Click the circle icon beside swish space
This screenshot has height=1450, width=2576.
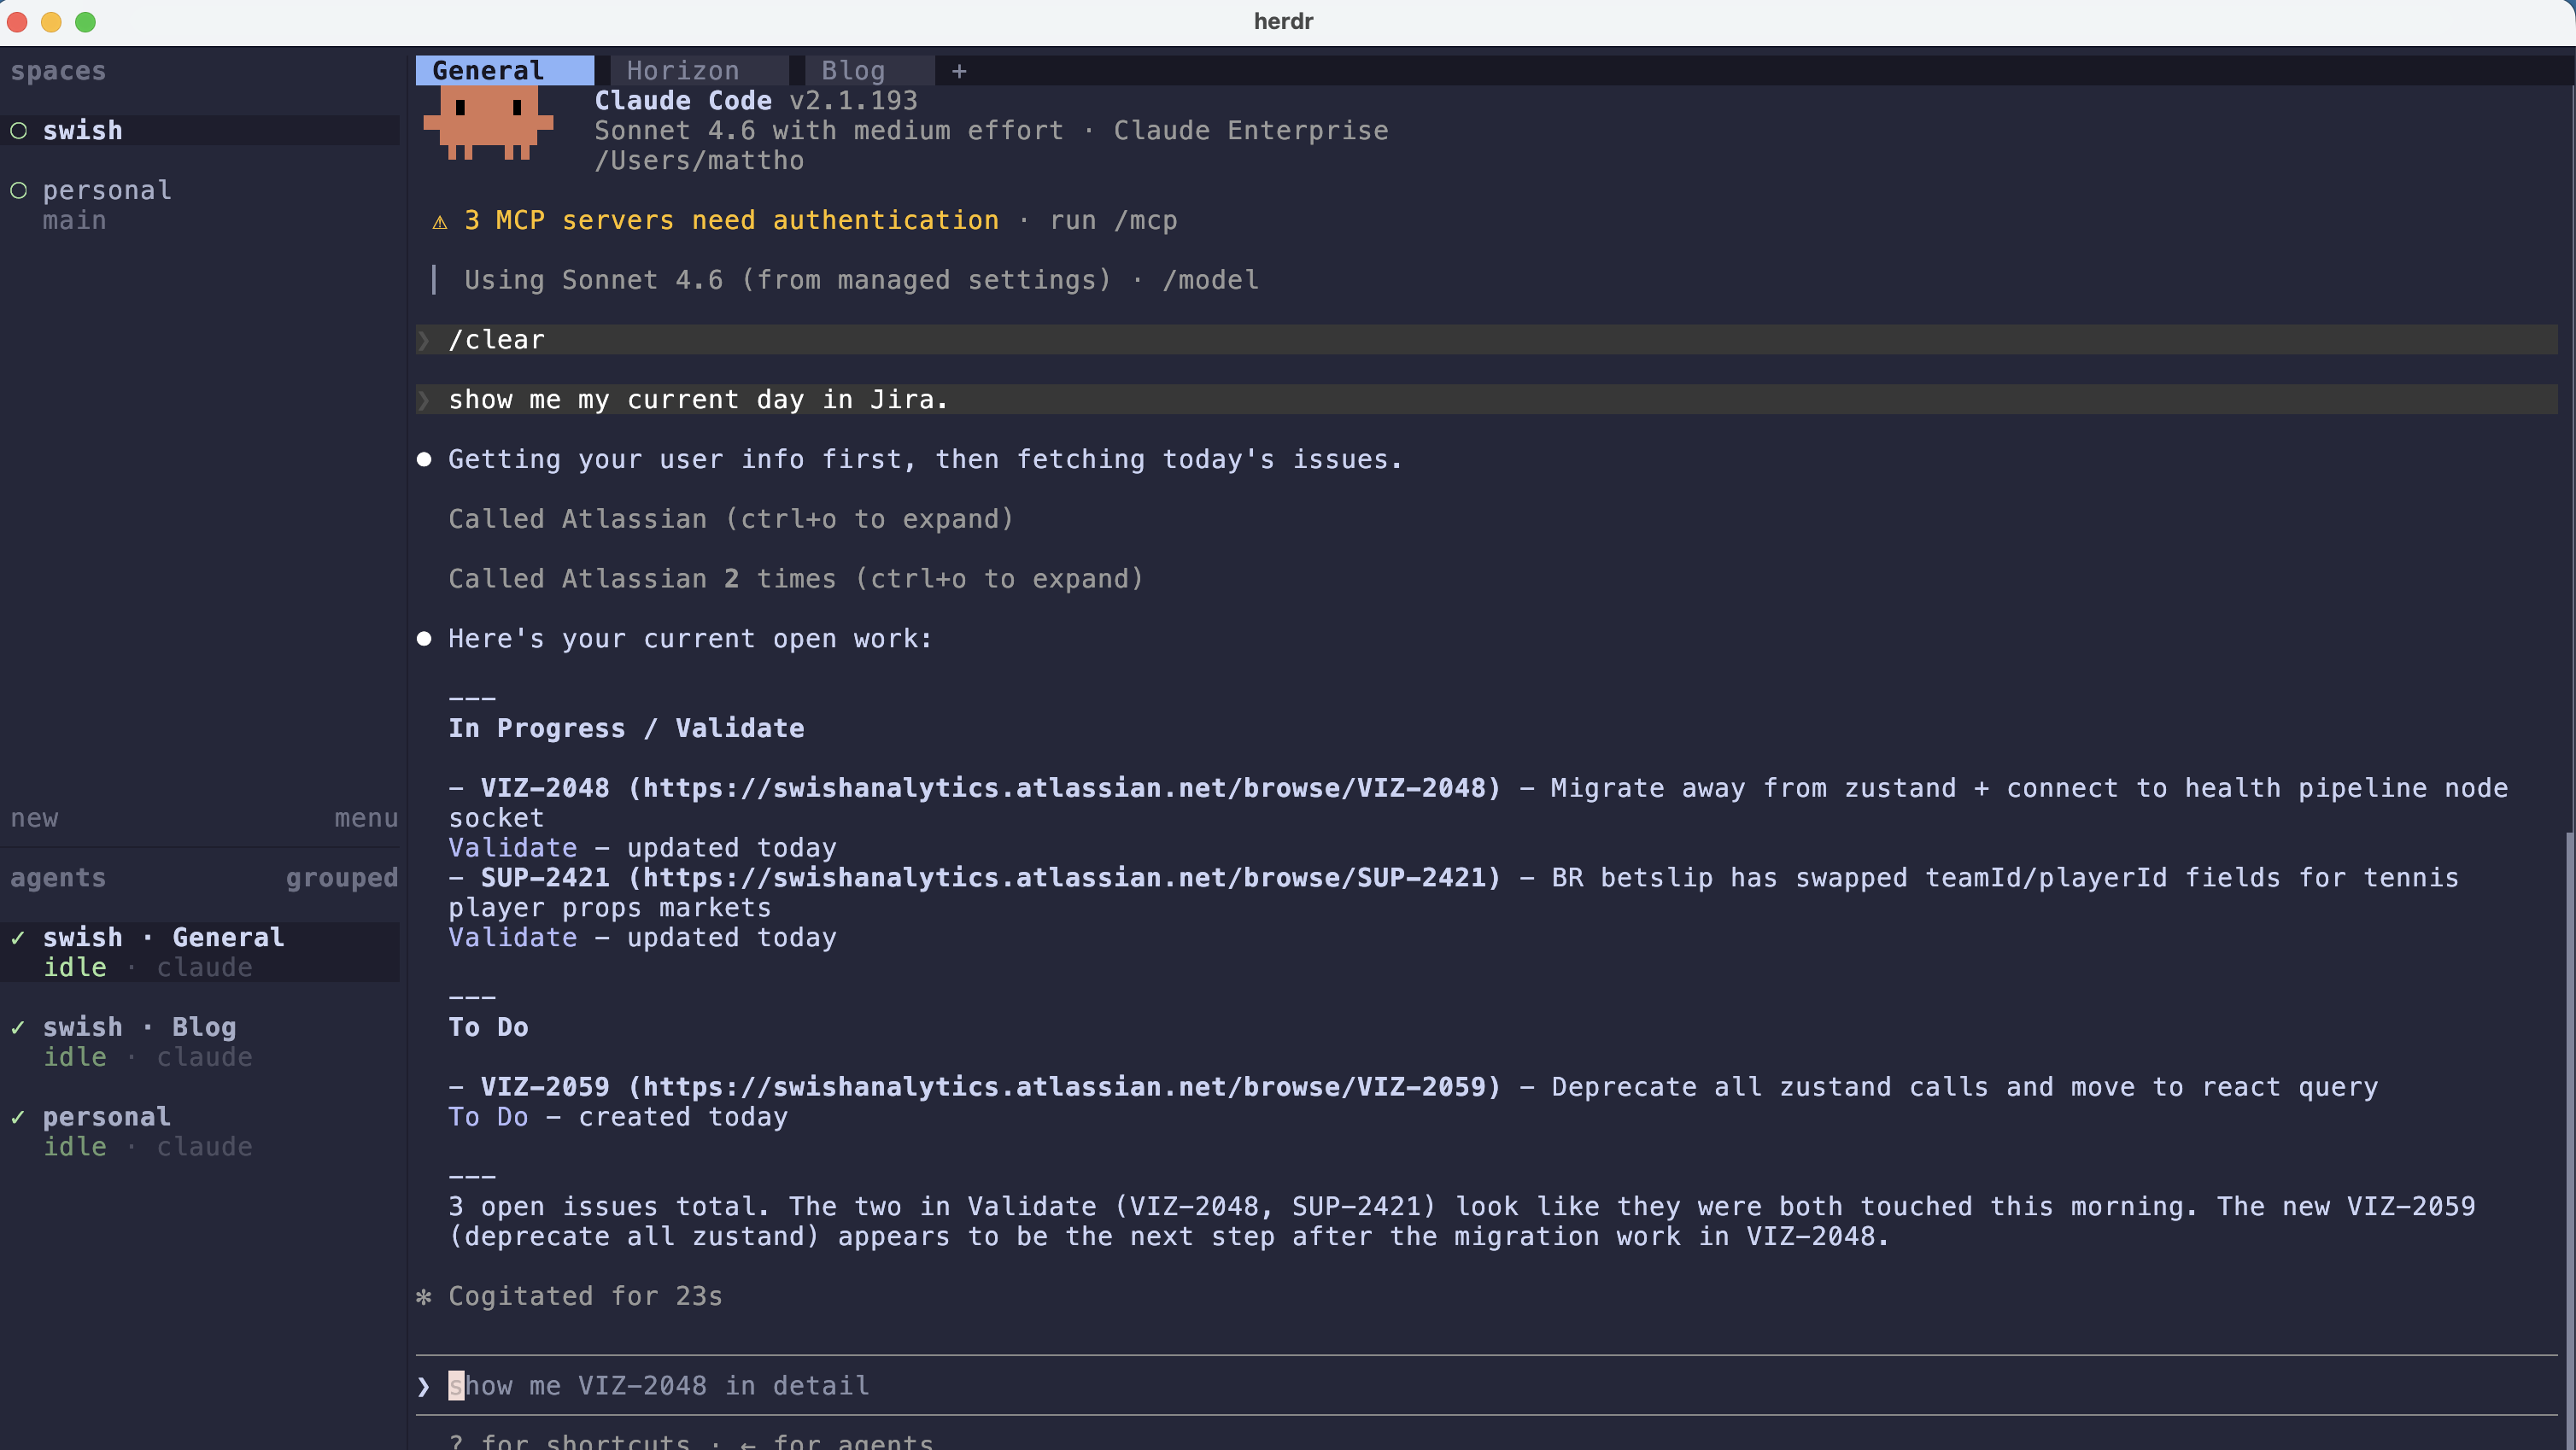[19, 131]
